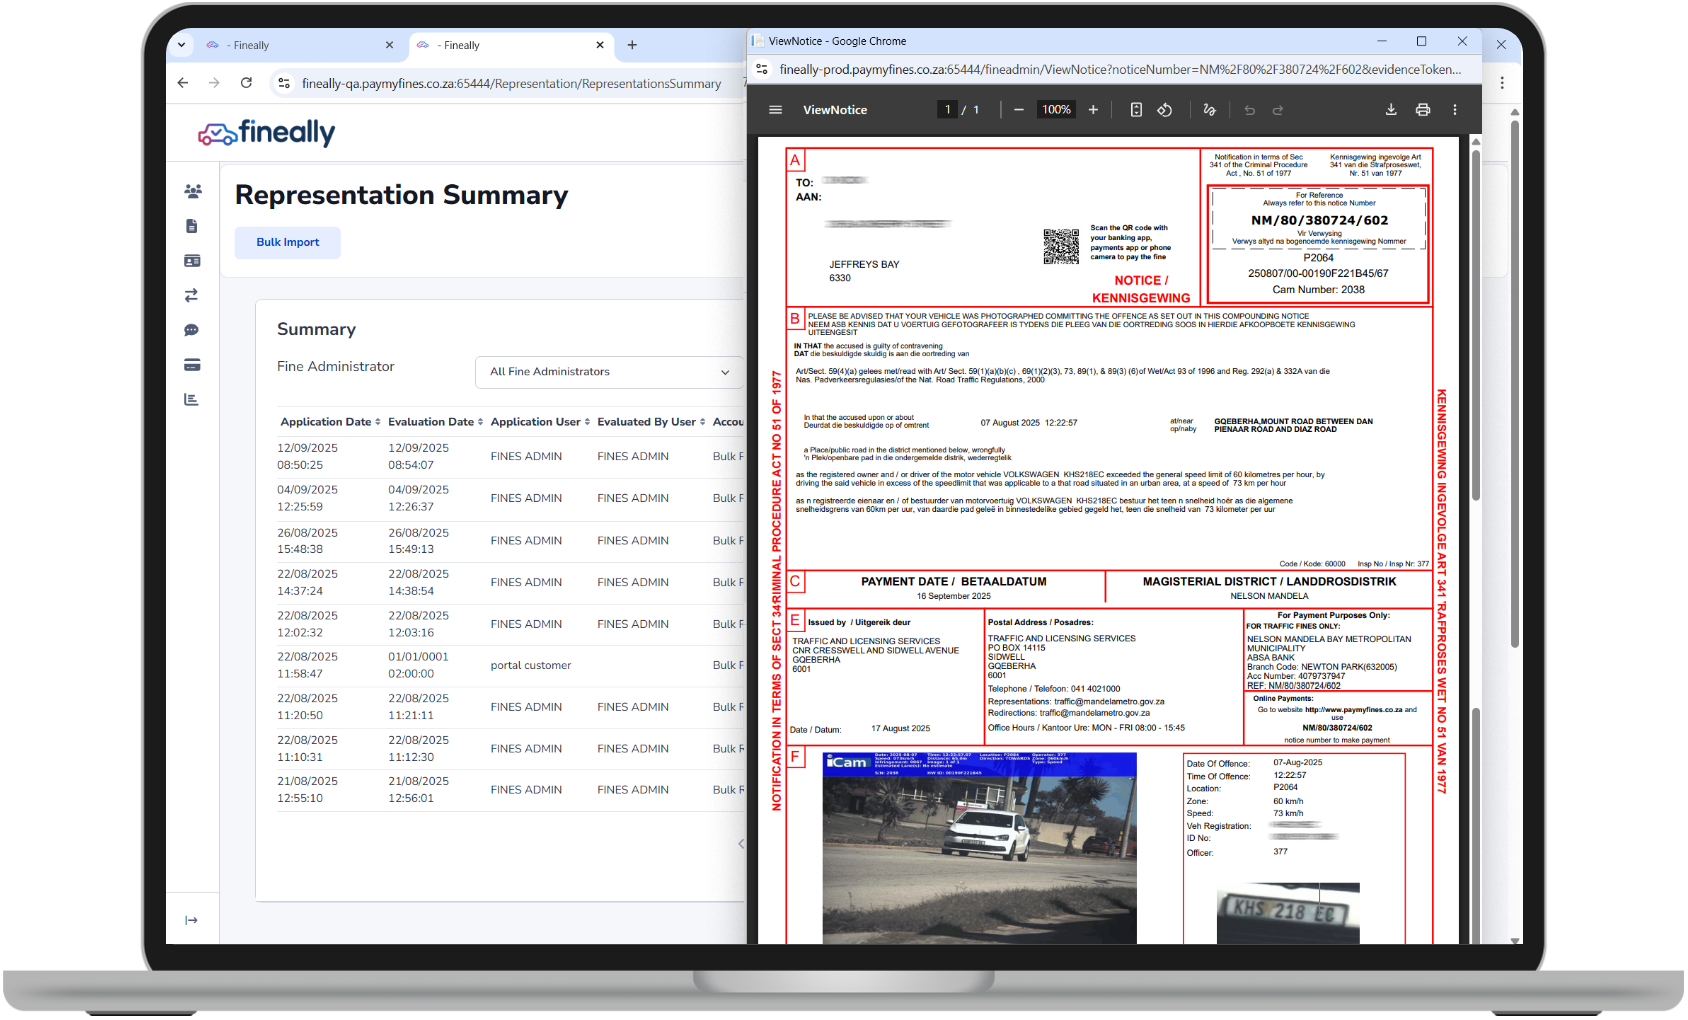Collapse the panel using the left-pointing chevron
Viewport: 1688px width, 1020px height.
click(740, 843)
